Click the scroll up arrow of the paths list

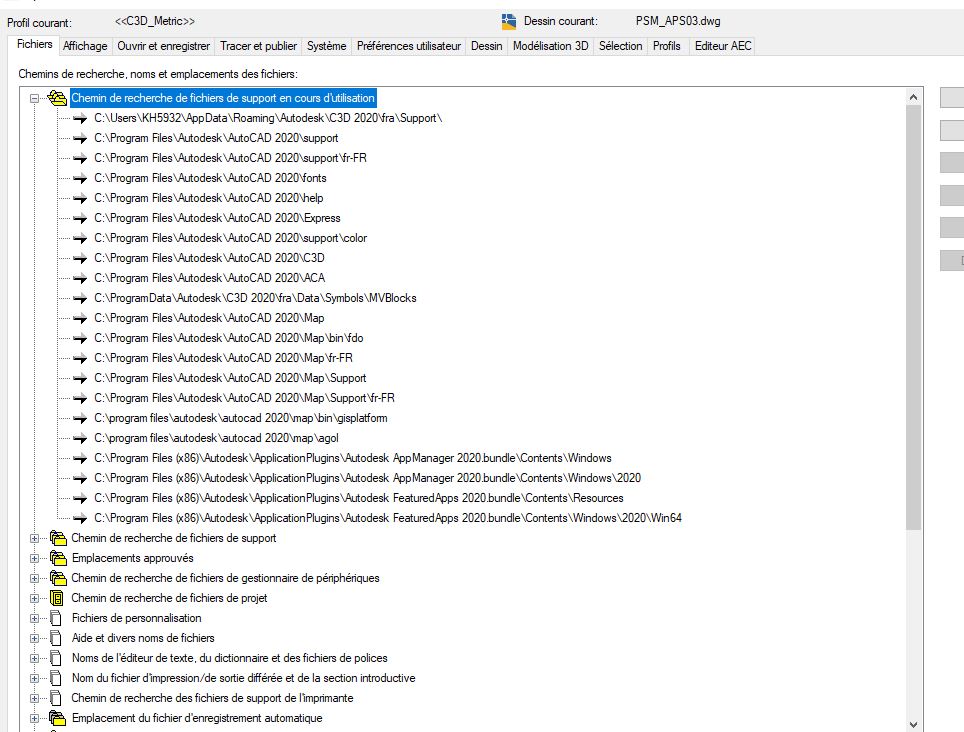click(913, 97)
